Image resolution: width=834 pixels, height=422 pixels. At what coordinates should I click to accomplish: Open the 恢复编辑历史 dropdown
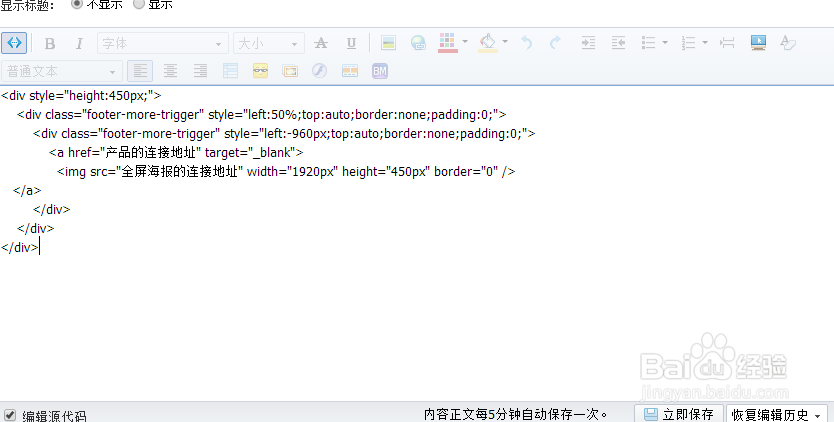(x=776, y=414)
